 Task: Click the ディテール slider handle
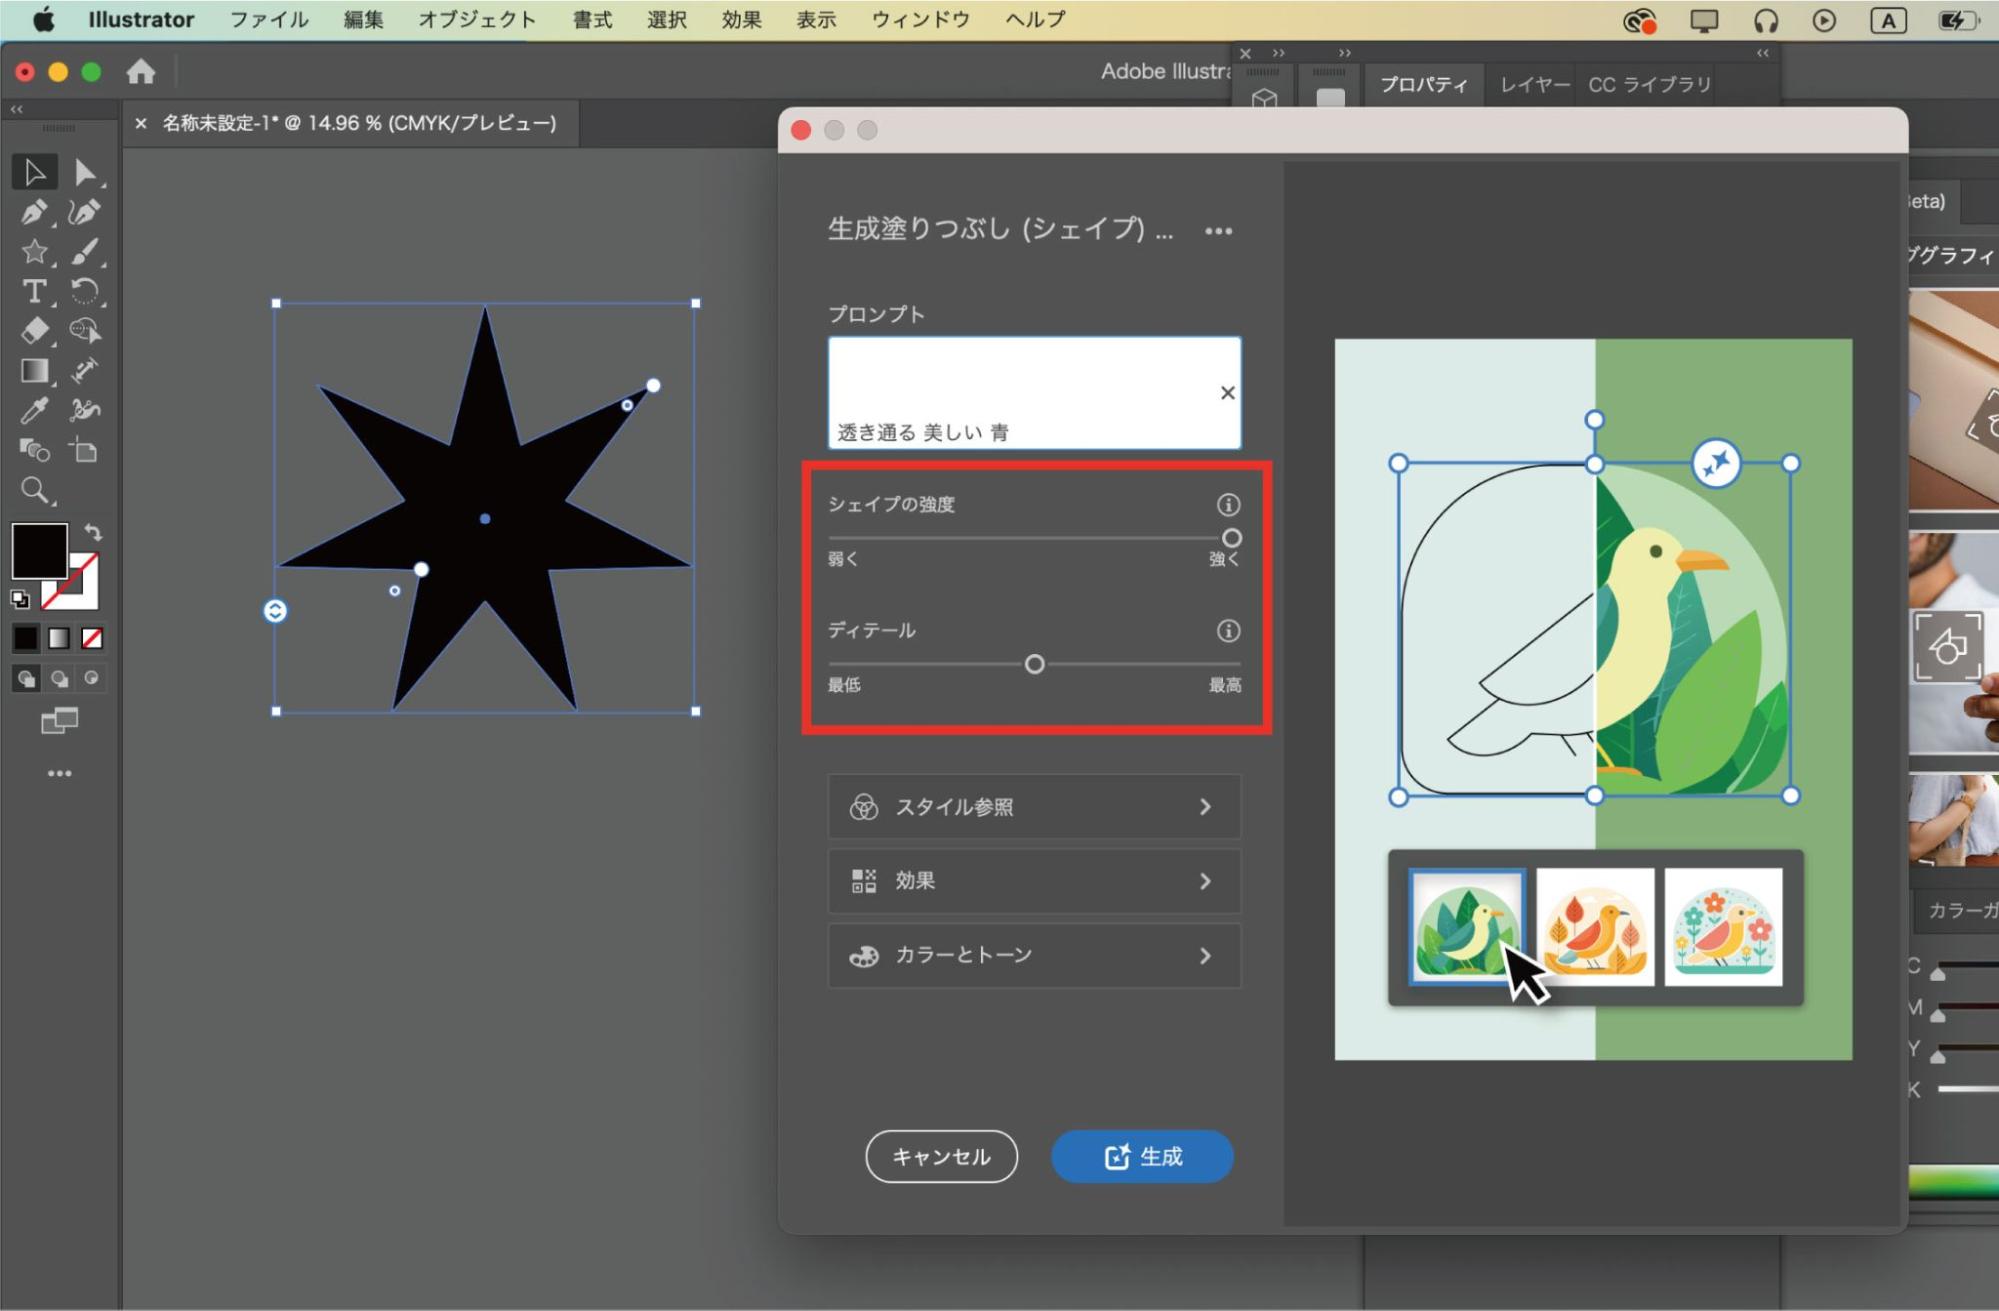1035,664
